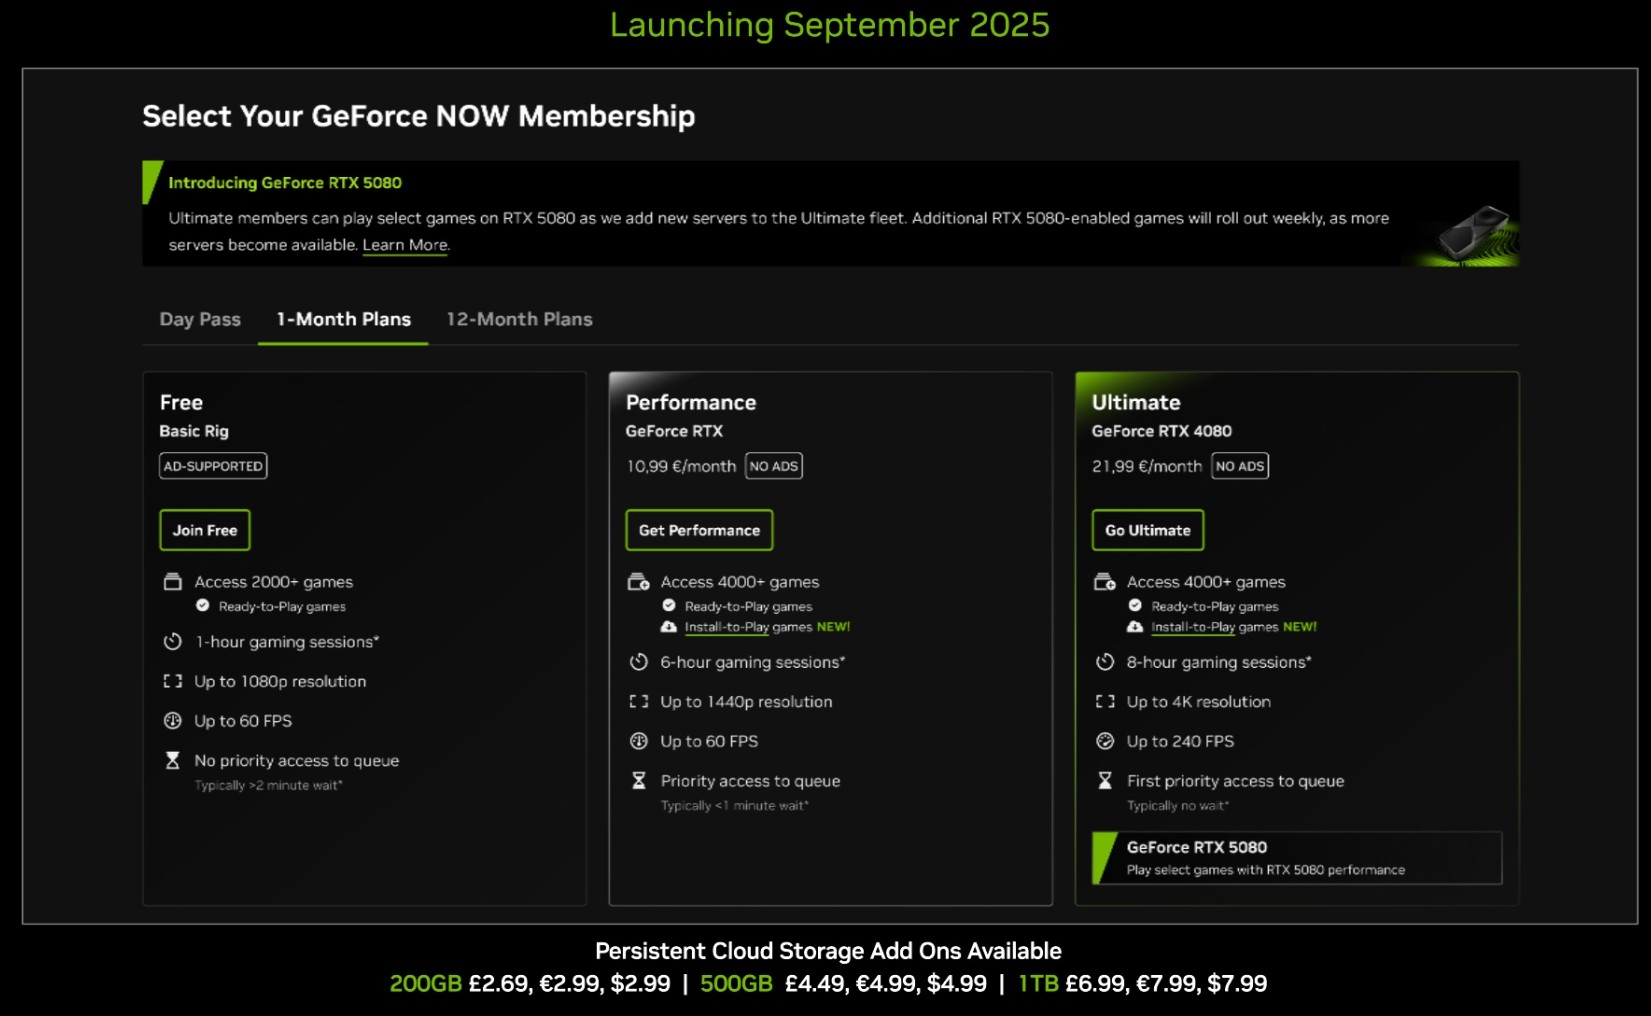The image size is (1651, 1016).
Task: Click the GeForce RTX 5080 box in Ultimate card
Action: pyautogui.click(x=1297, y=858)
